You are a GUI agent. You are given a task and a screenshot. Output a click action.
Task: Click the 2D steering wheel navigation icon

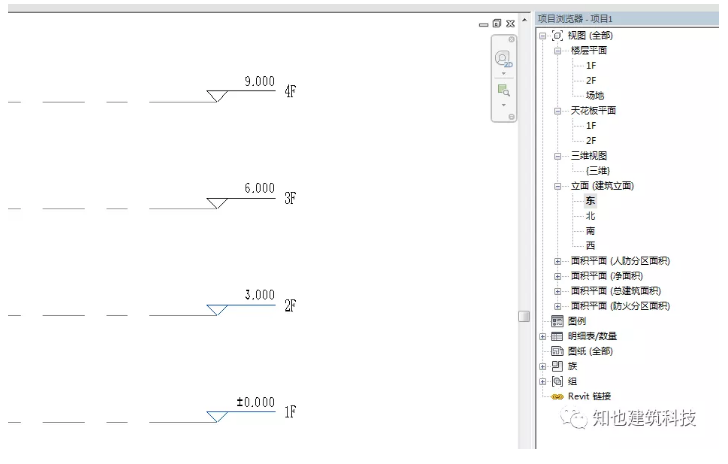point(503,59)
